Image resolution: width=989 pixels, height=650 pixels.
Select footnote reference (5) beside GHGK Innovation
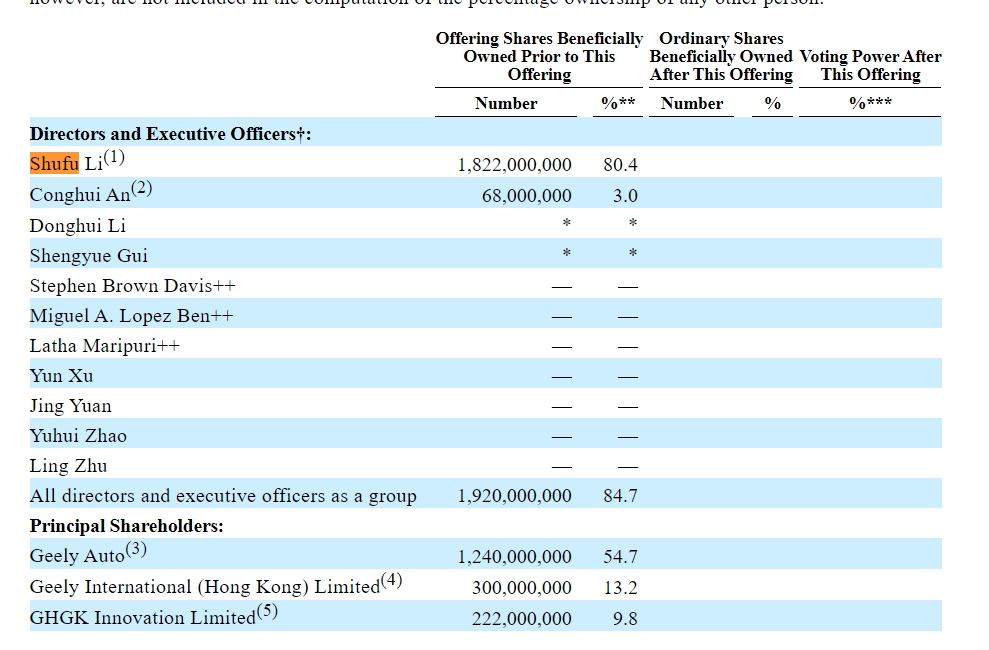pyautogui.click(x=267, y=611)
